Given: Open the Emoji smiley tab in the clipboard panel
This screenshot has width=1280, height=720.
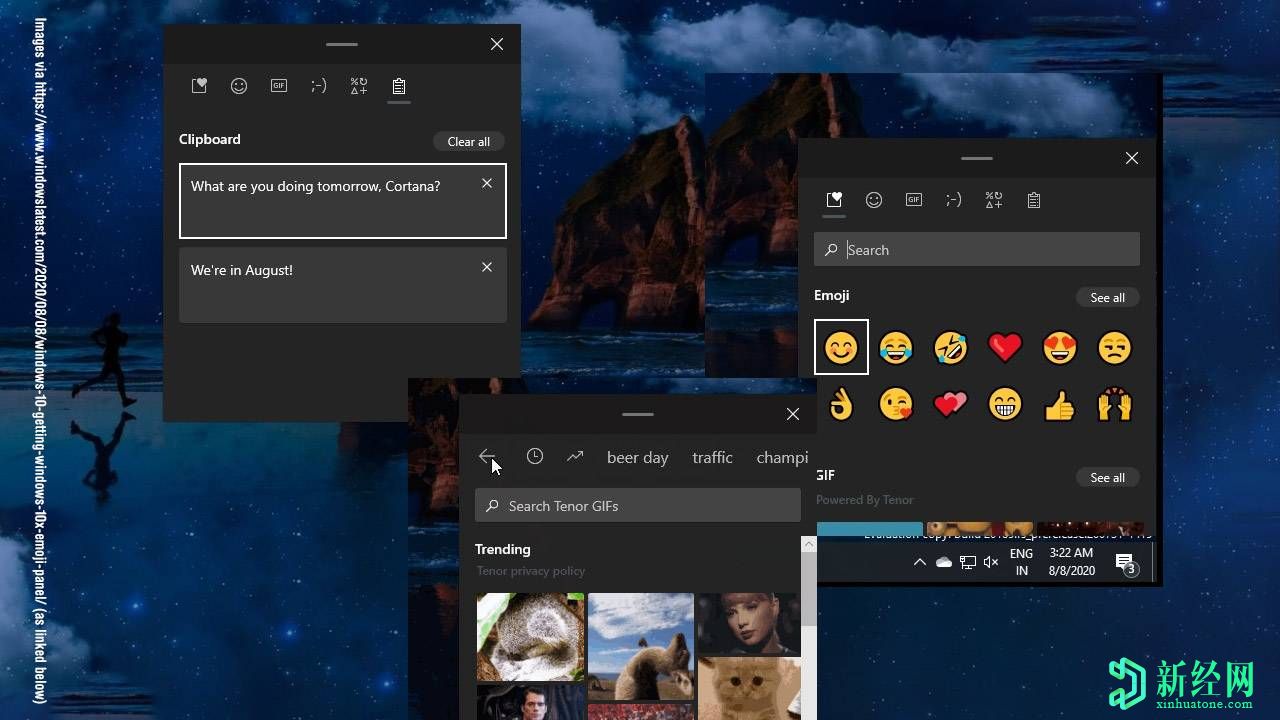Looking at the screenshot, I should (x=239, y=86).
